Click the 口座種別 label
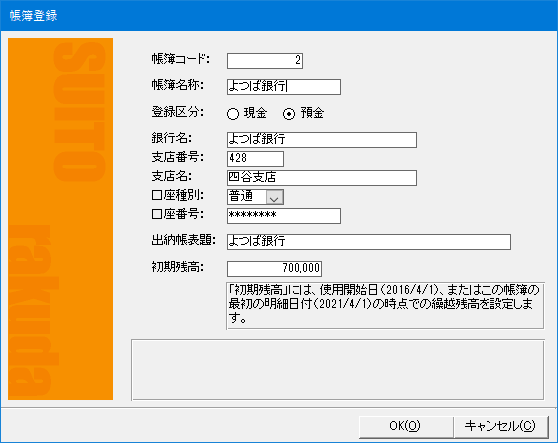This screenshot has width=558, height=443. coord(178,195)
